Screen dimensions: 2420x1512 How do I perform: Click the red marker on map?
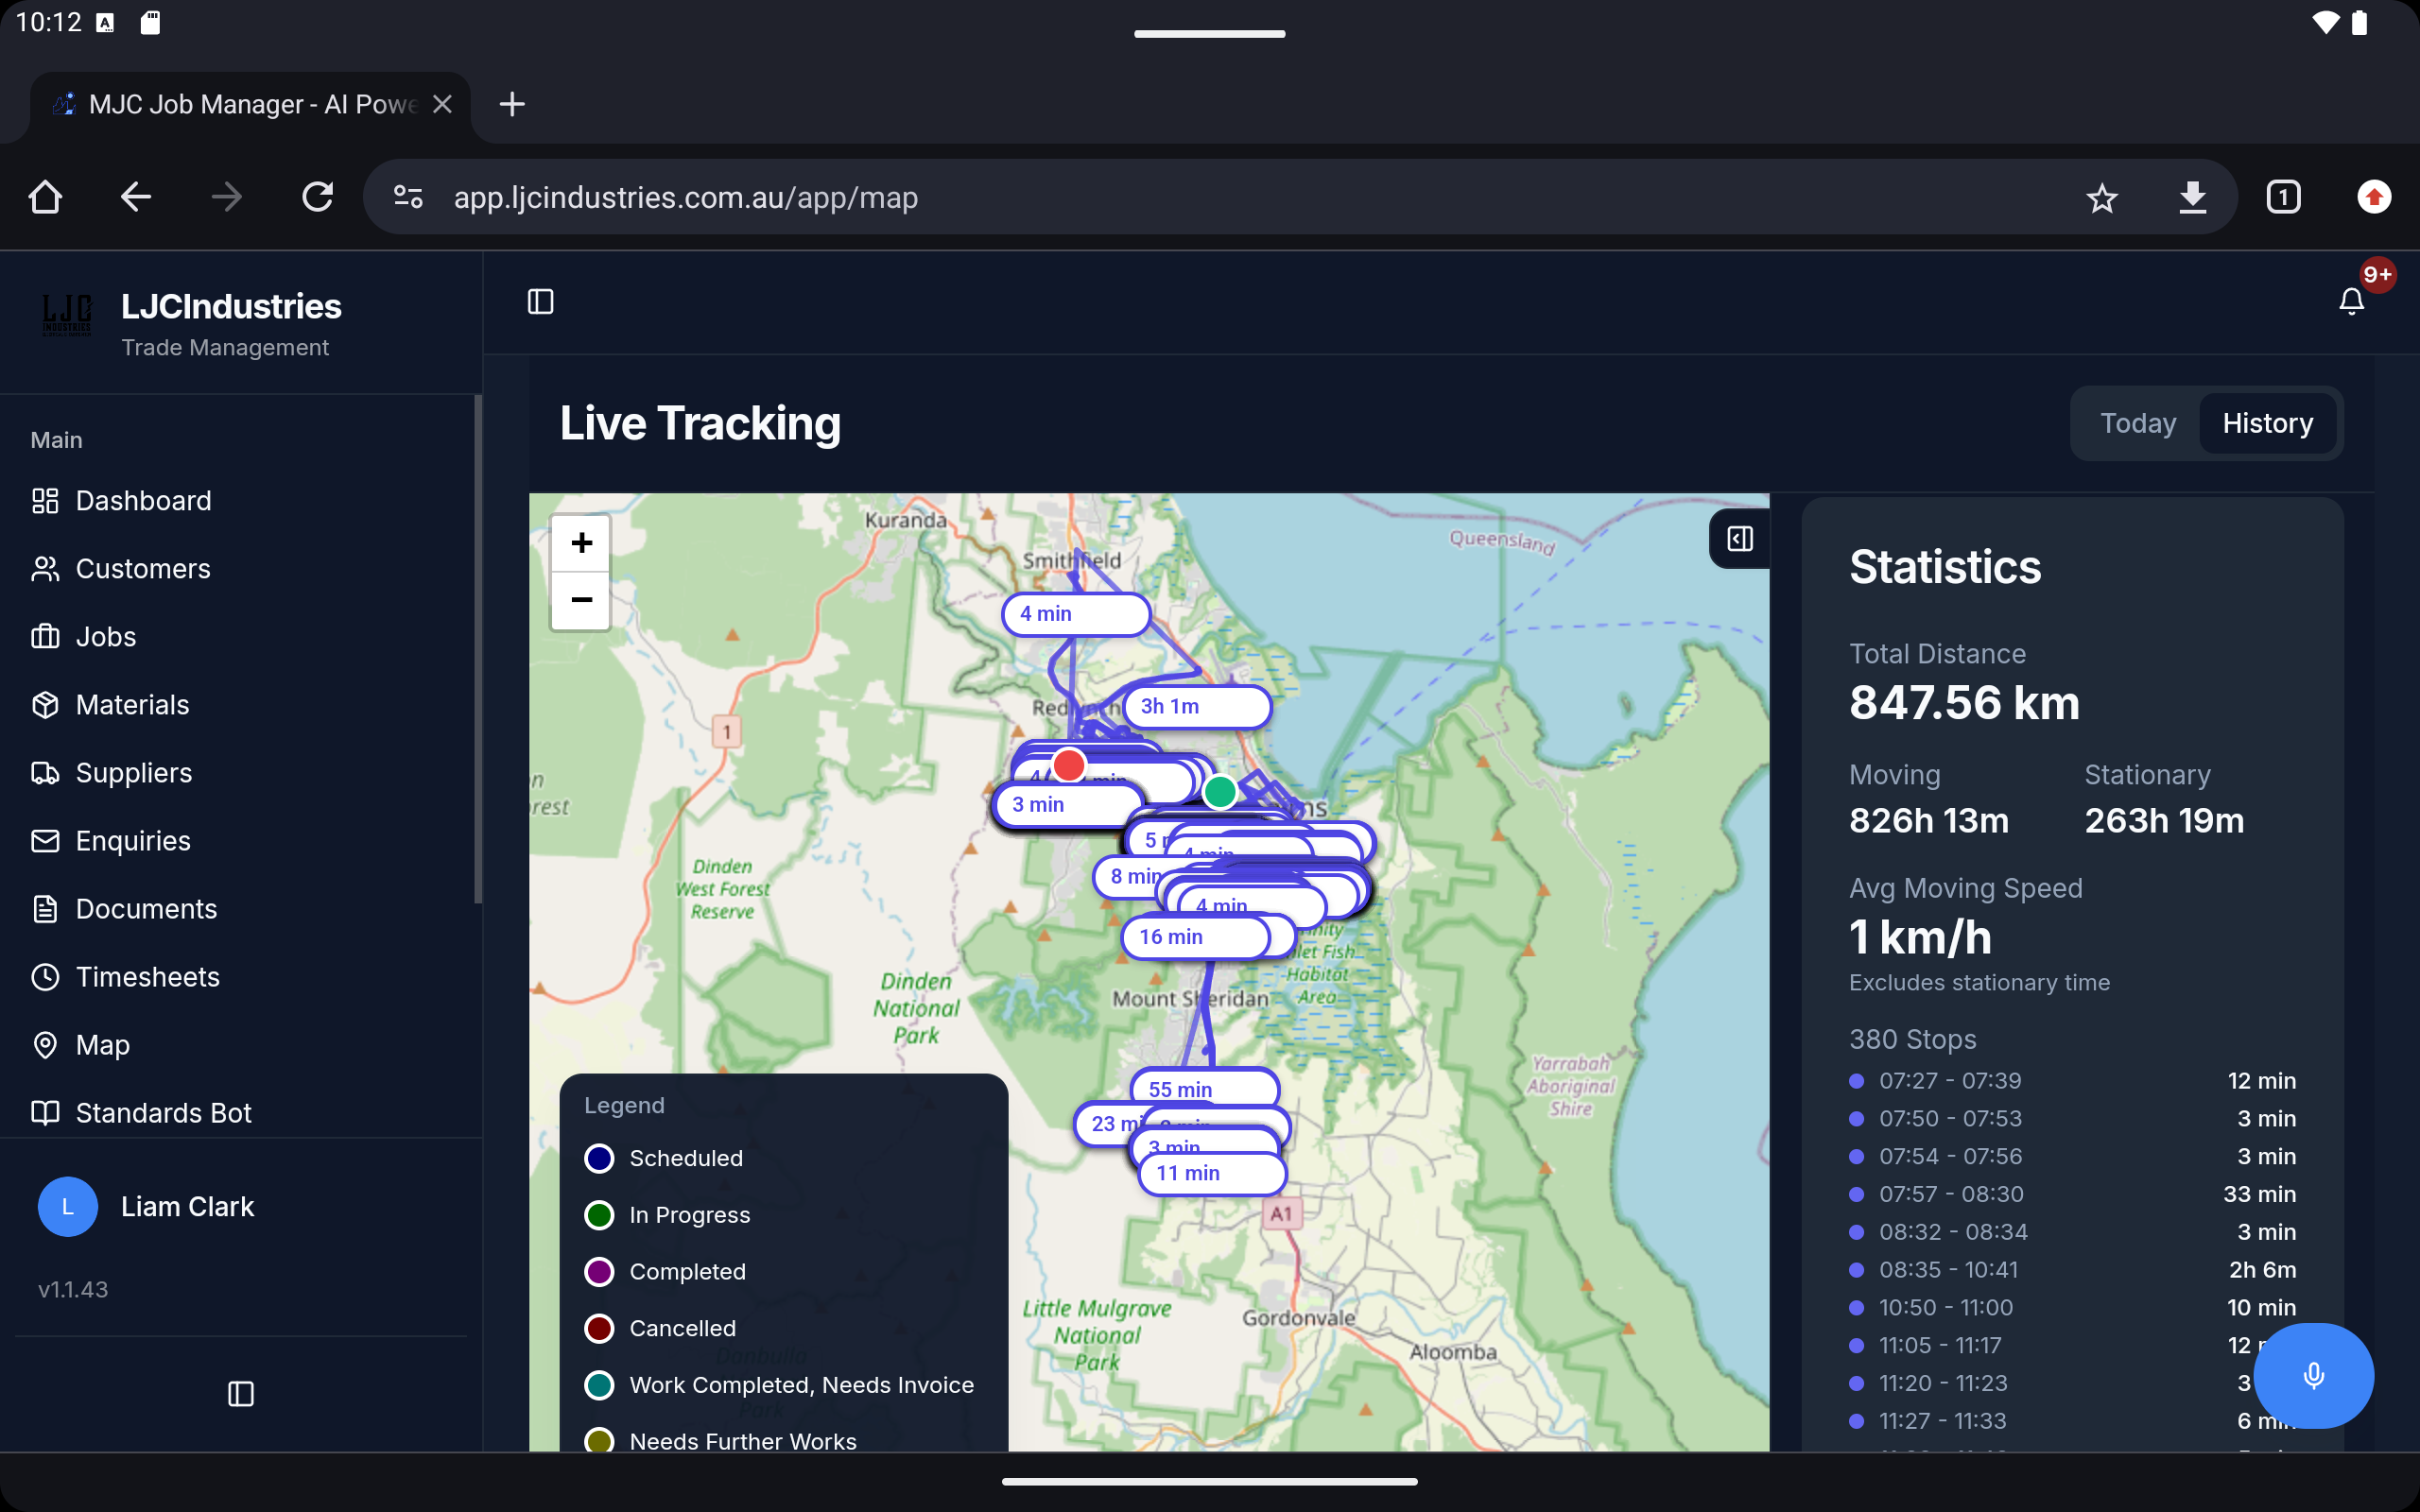click(1069, 765)
